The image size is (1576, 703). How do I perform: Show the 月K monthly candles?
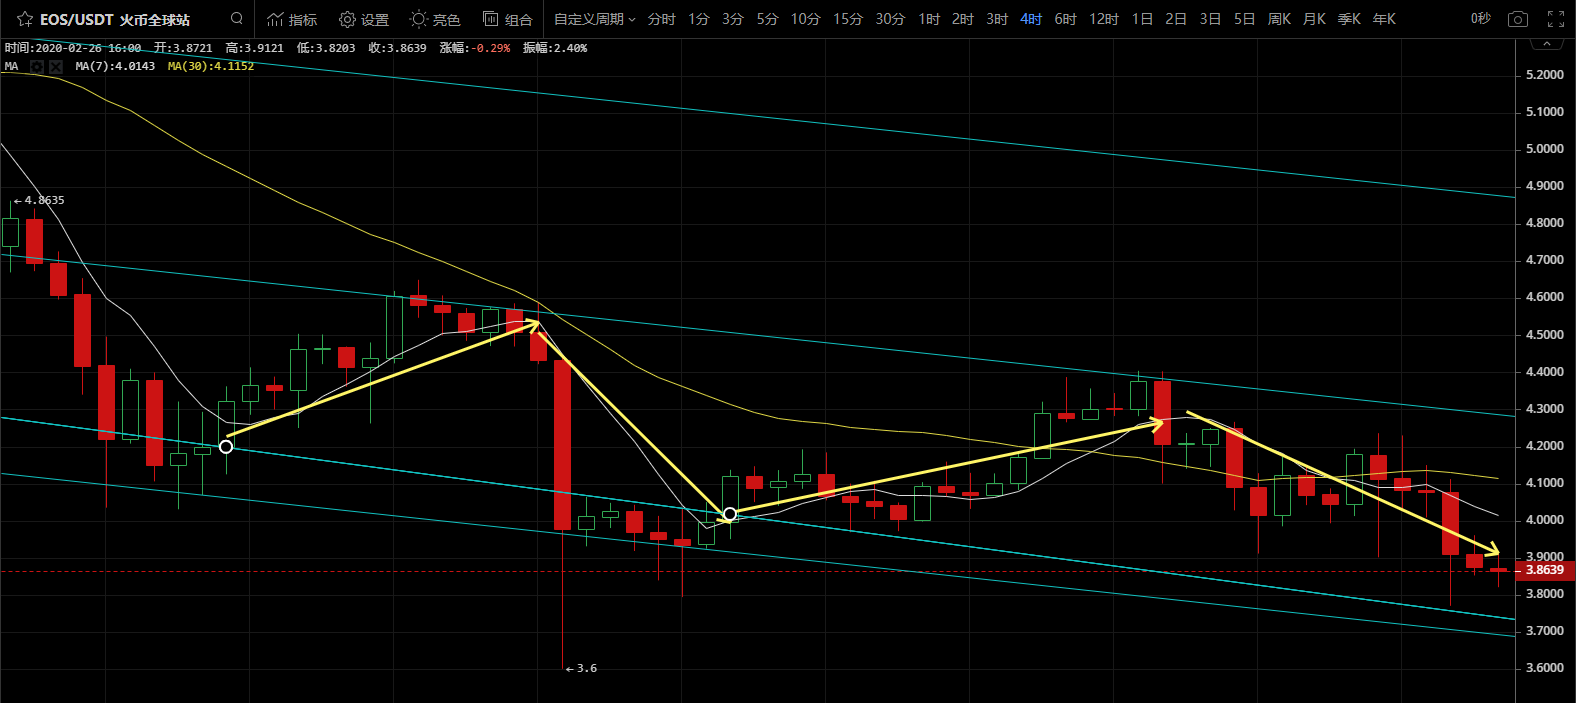click(1314, 19)
